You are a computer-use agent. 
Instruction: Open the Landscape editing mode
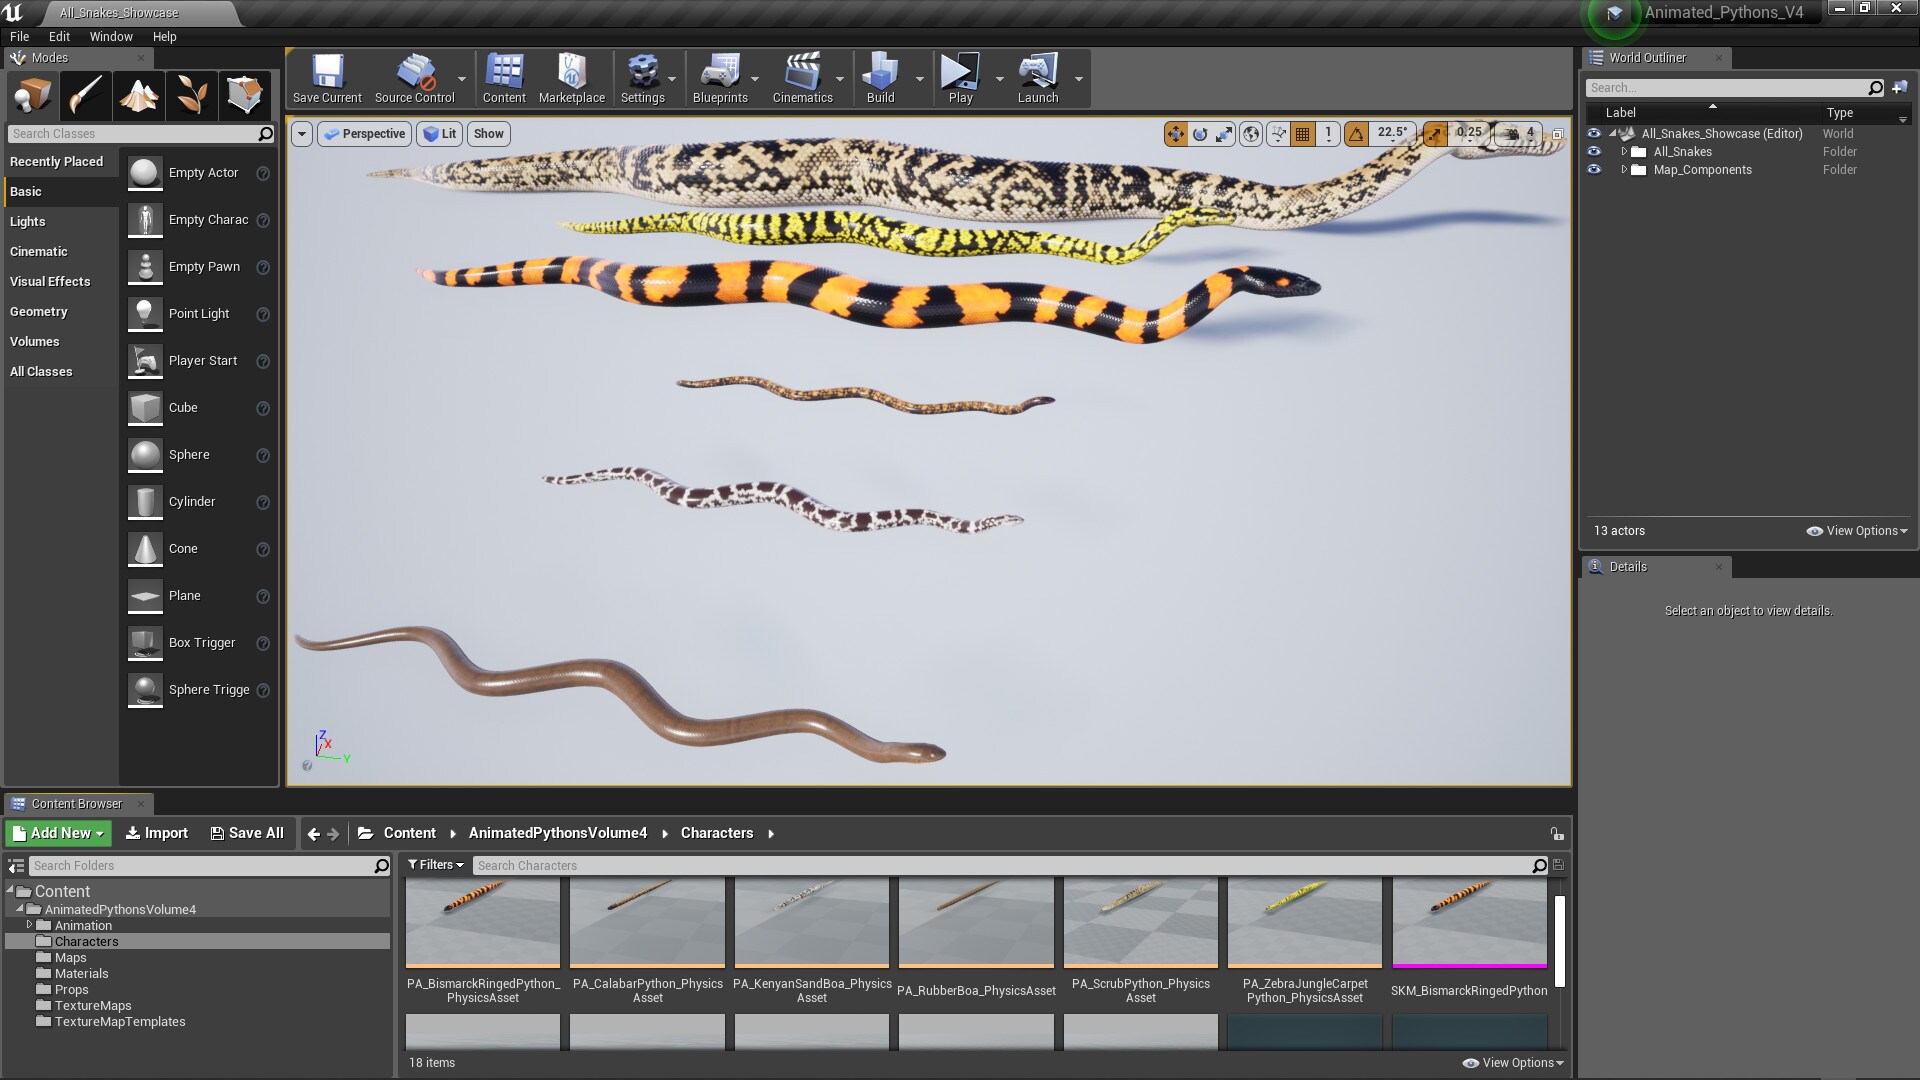click(x=138, y=95)
